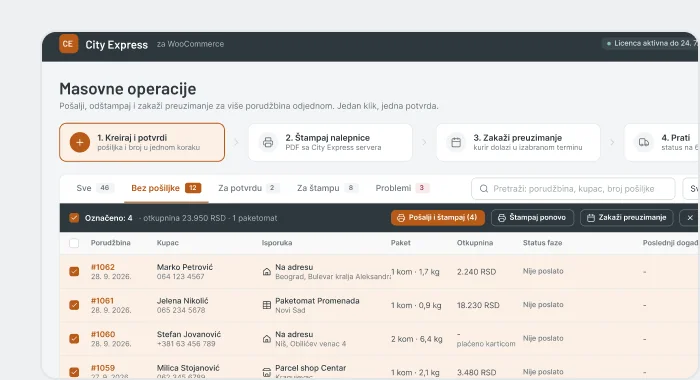The height and width of the screenshot is (380, 700).
Task: Click Pošalji i štampaj (4) button
Action: 438,218
